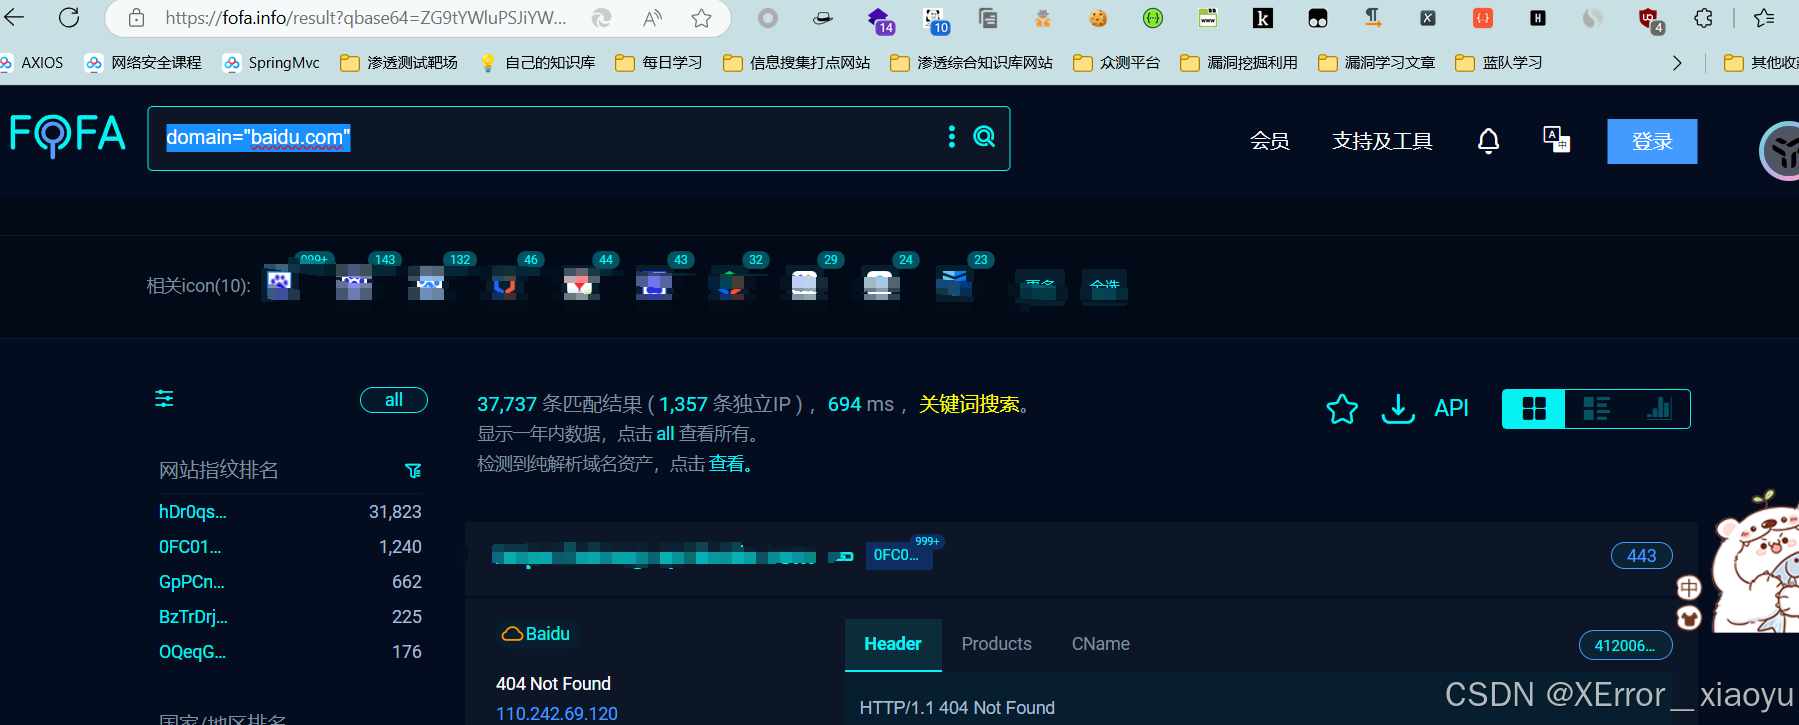
Task: Select the related icon with badge 24
Action: [x=880, y=285]
